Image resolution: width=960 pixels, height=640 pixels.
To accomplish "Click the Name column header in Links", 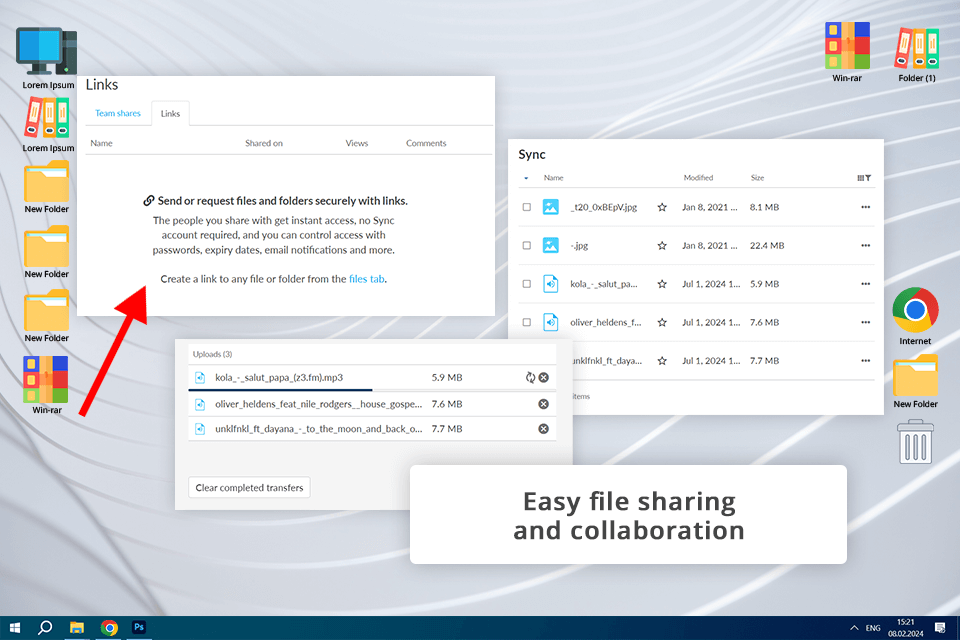I will tap(102, 143).
